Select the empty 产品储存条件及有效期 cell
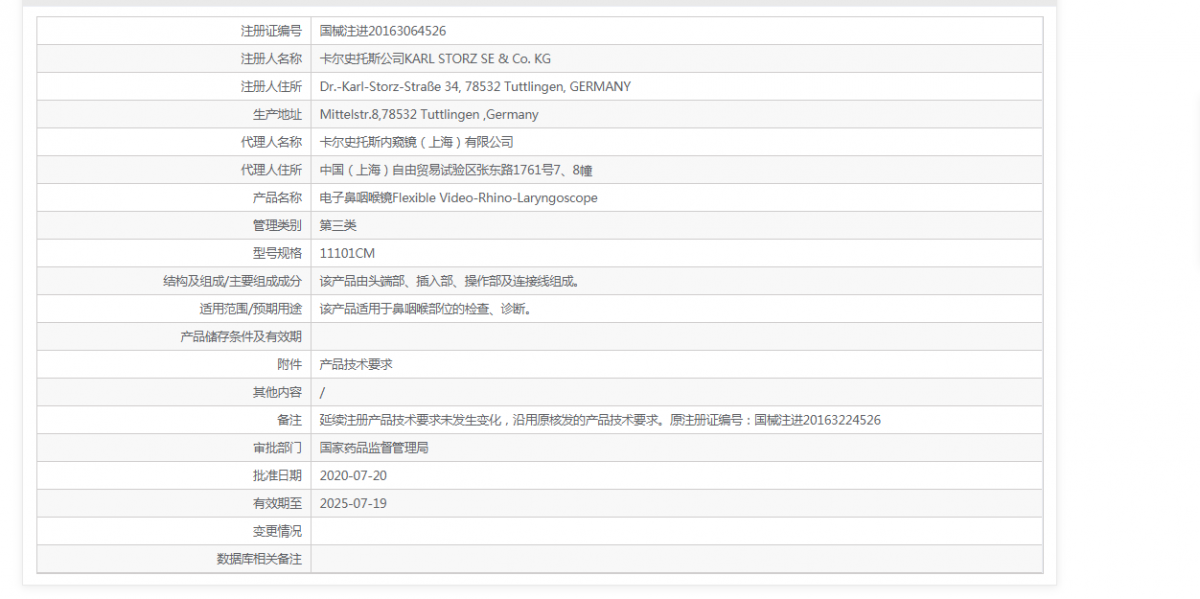Image resolution: width=1200 pixels, height=599 pixels. [x=600, y=336]
